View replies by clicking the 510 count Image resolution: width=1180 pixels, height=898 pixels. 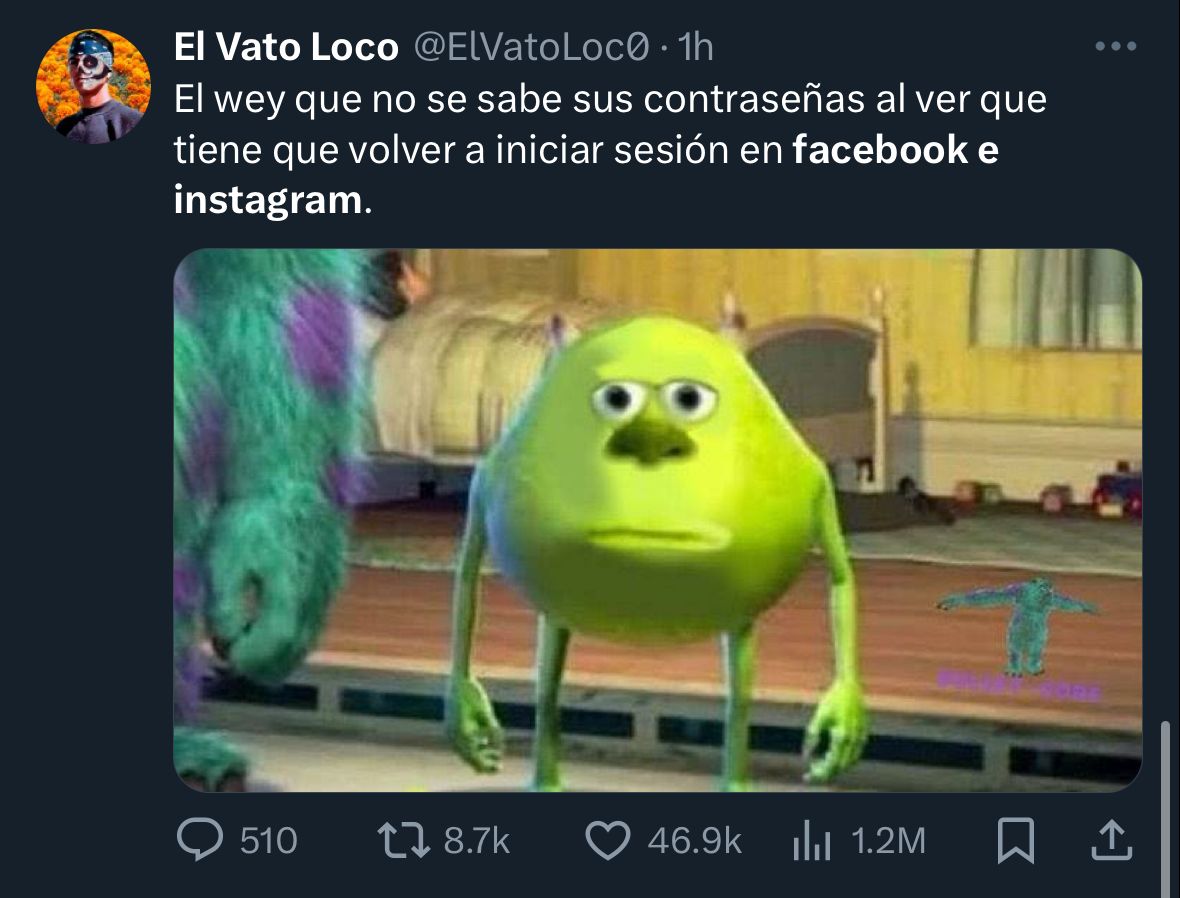(x=269, y=841)
